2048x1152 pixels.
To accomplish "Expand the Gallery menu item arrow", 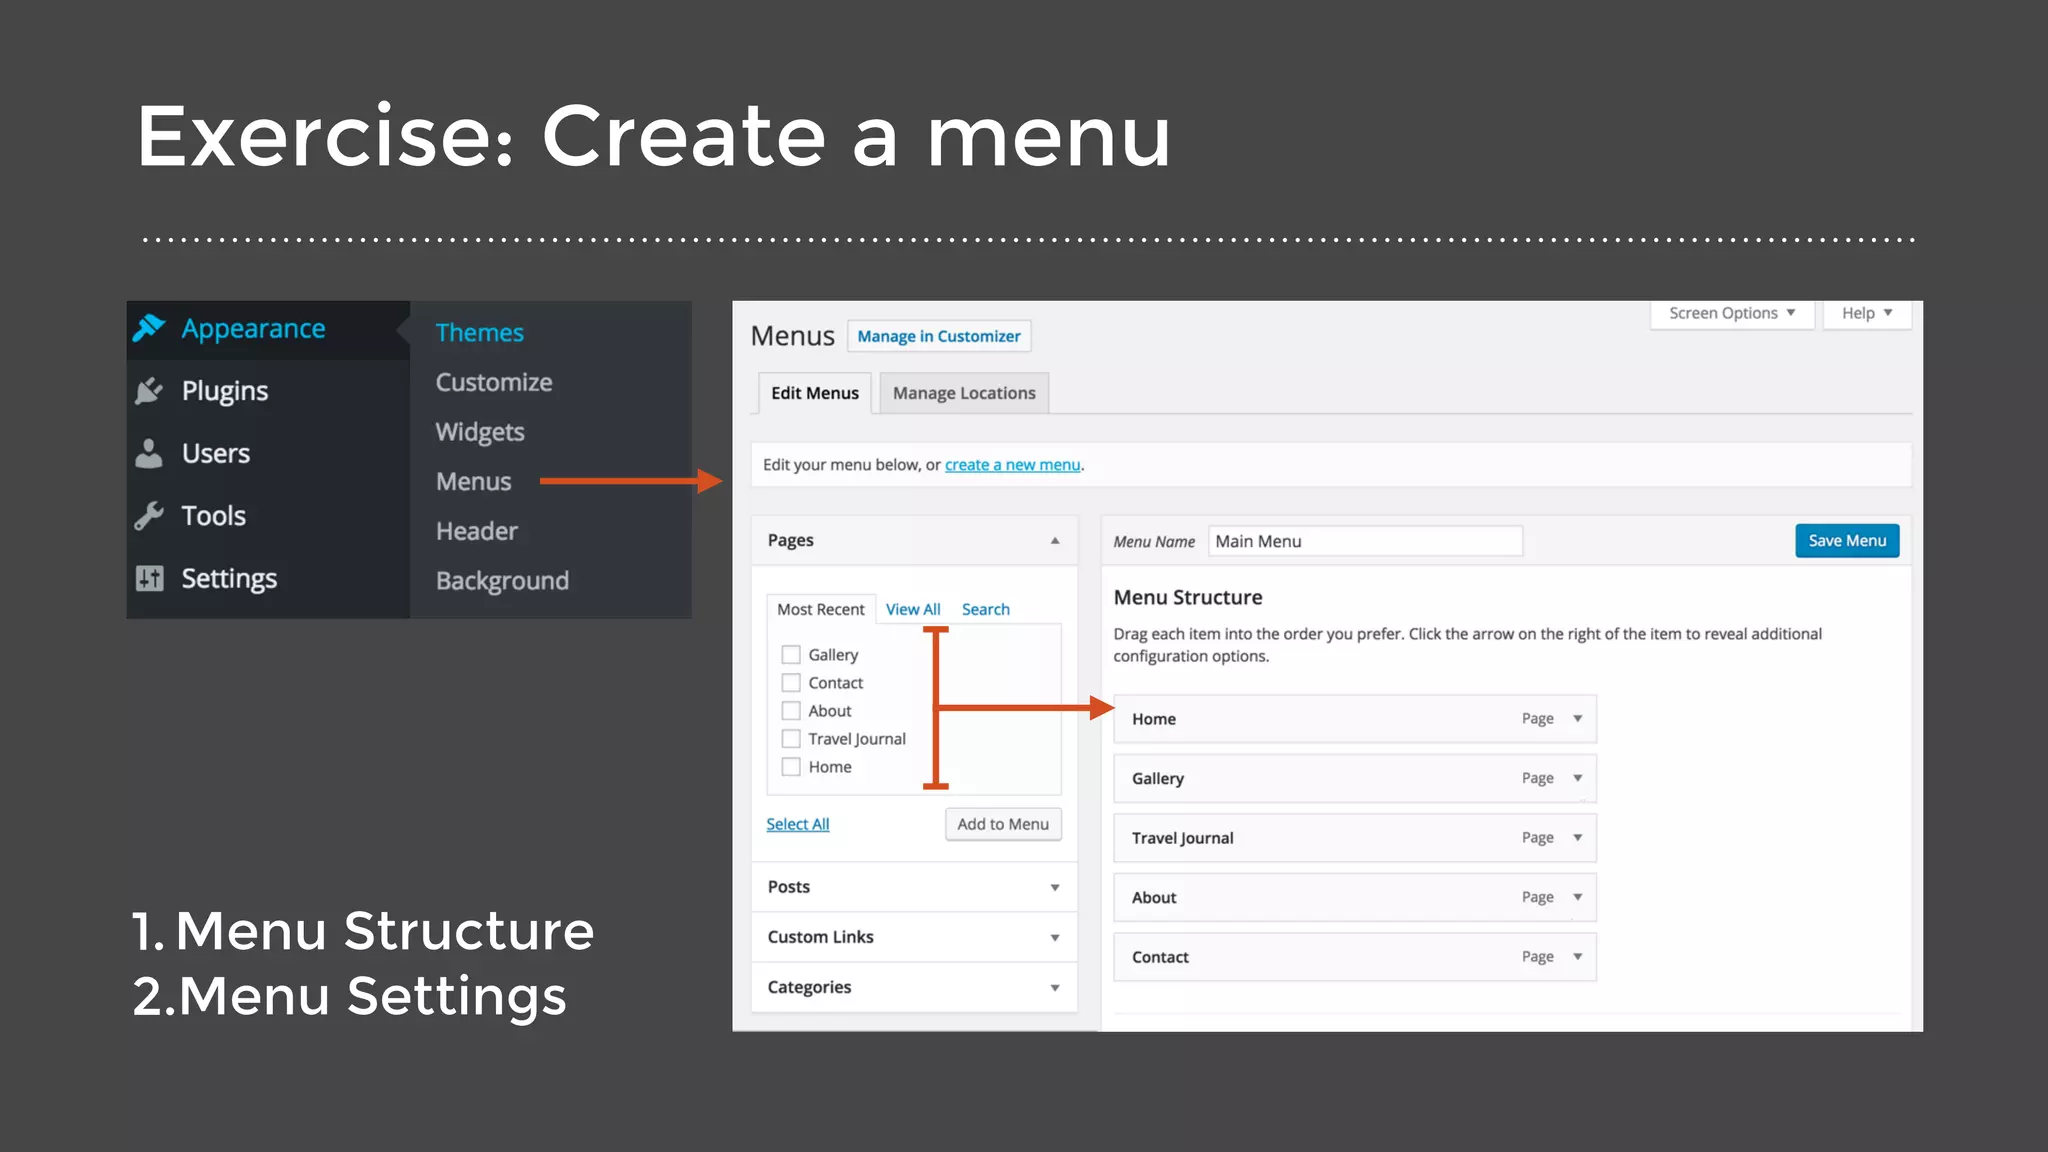I will point(1577,778).
